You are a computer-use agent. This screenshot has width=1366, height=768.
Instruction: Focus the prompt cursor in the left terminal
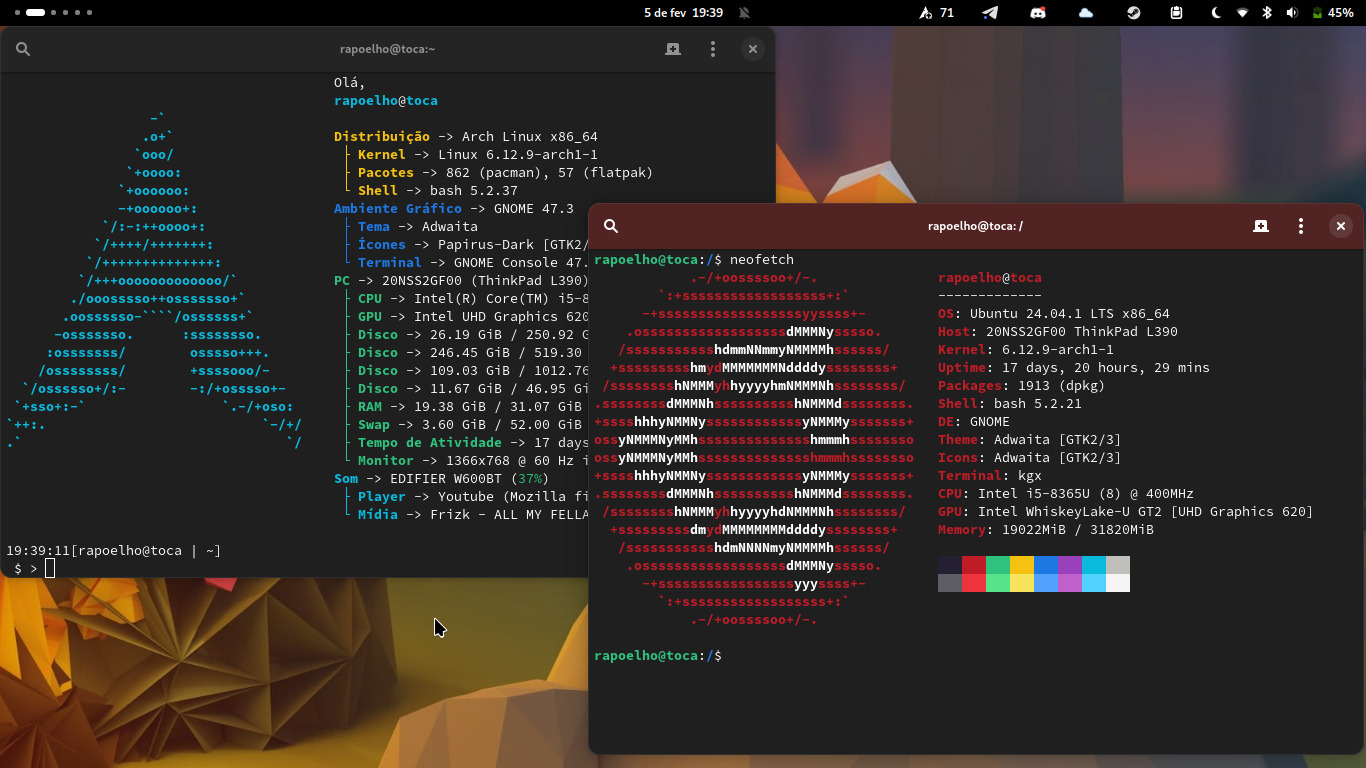[x=50, y=569]
